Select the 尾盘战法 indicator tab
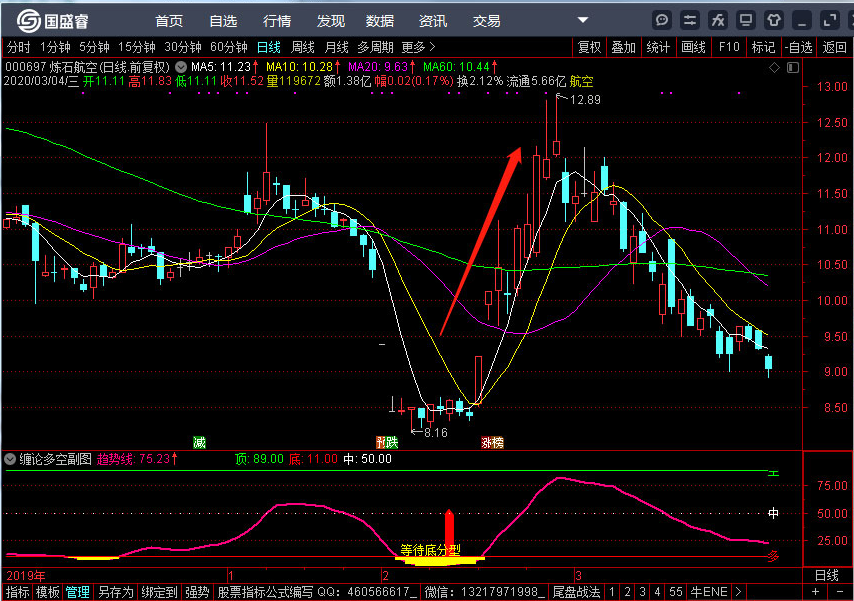Screen dimensions: 854x601 [576, 592]
